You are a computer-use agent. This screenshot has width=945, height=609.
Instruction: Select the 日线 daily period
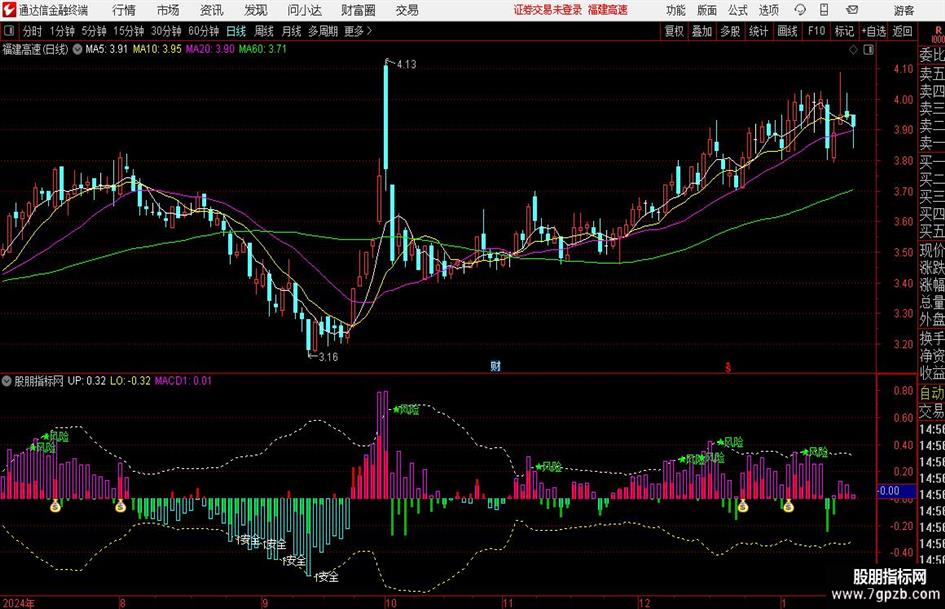[236, 31]
